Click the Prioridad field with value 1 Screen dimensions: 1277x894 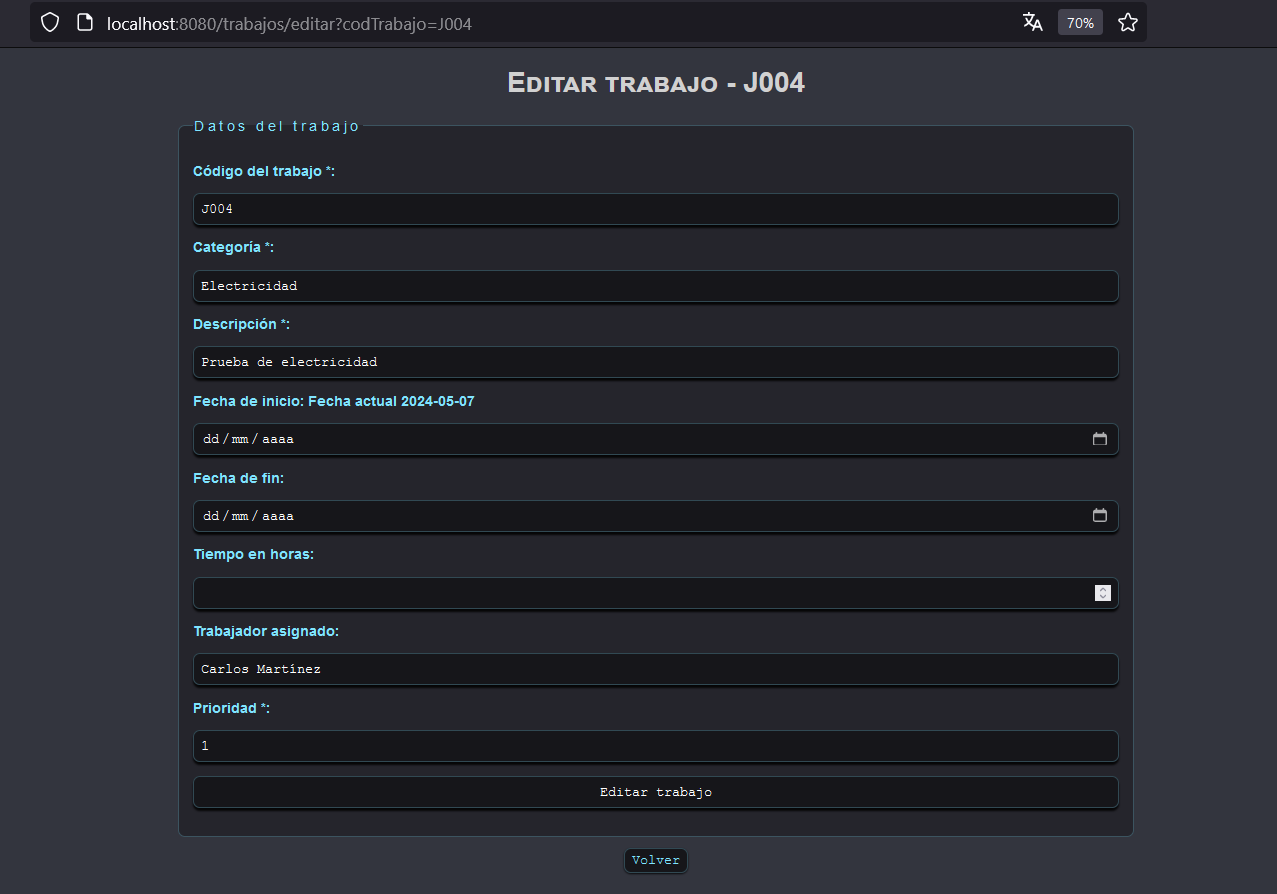point(655,746)
